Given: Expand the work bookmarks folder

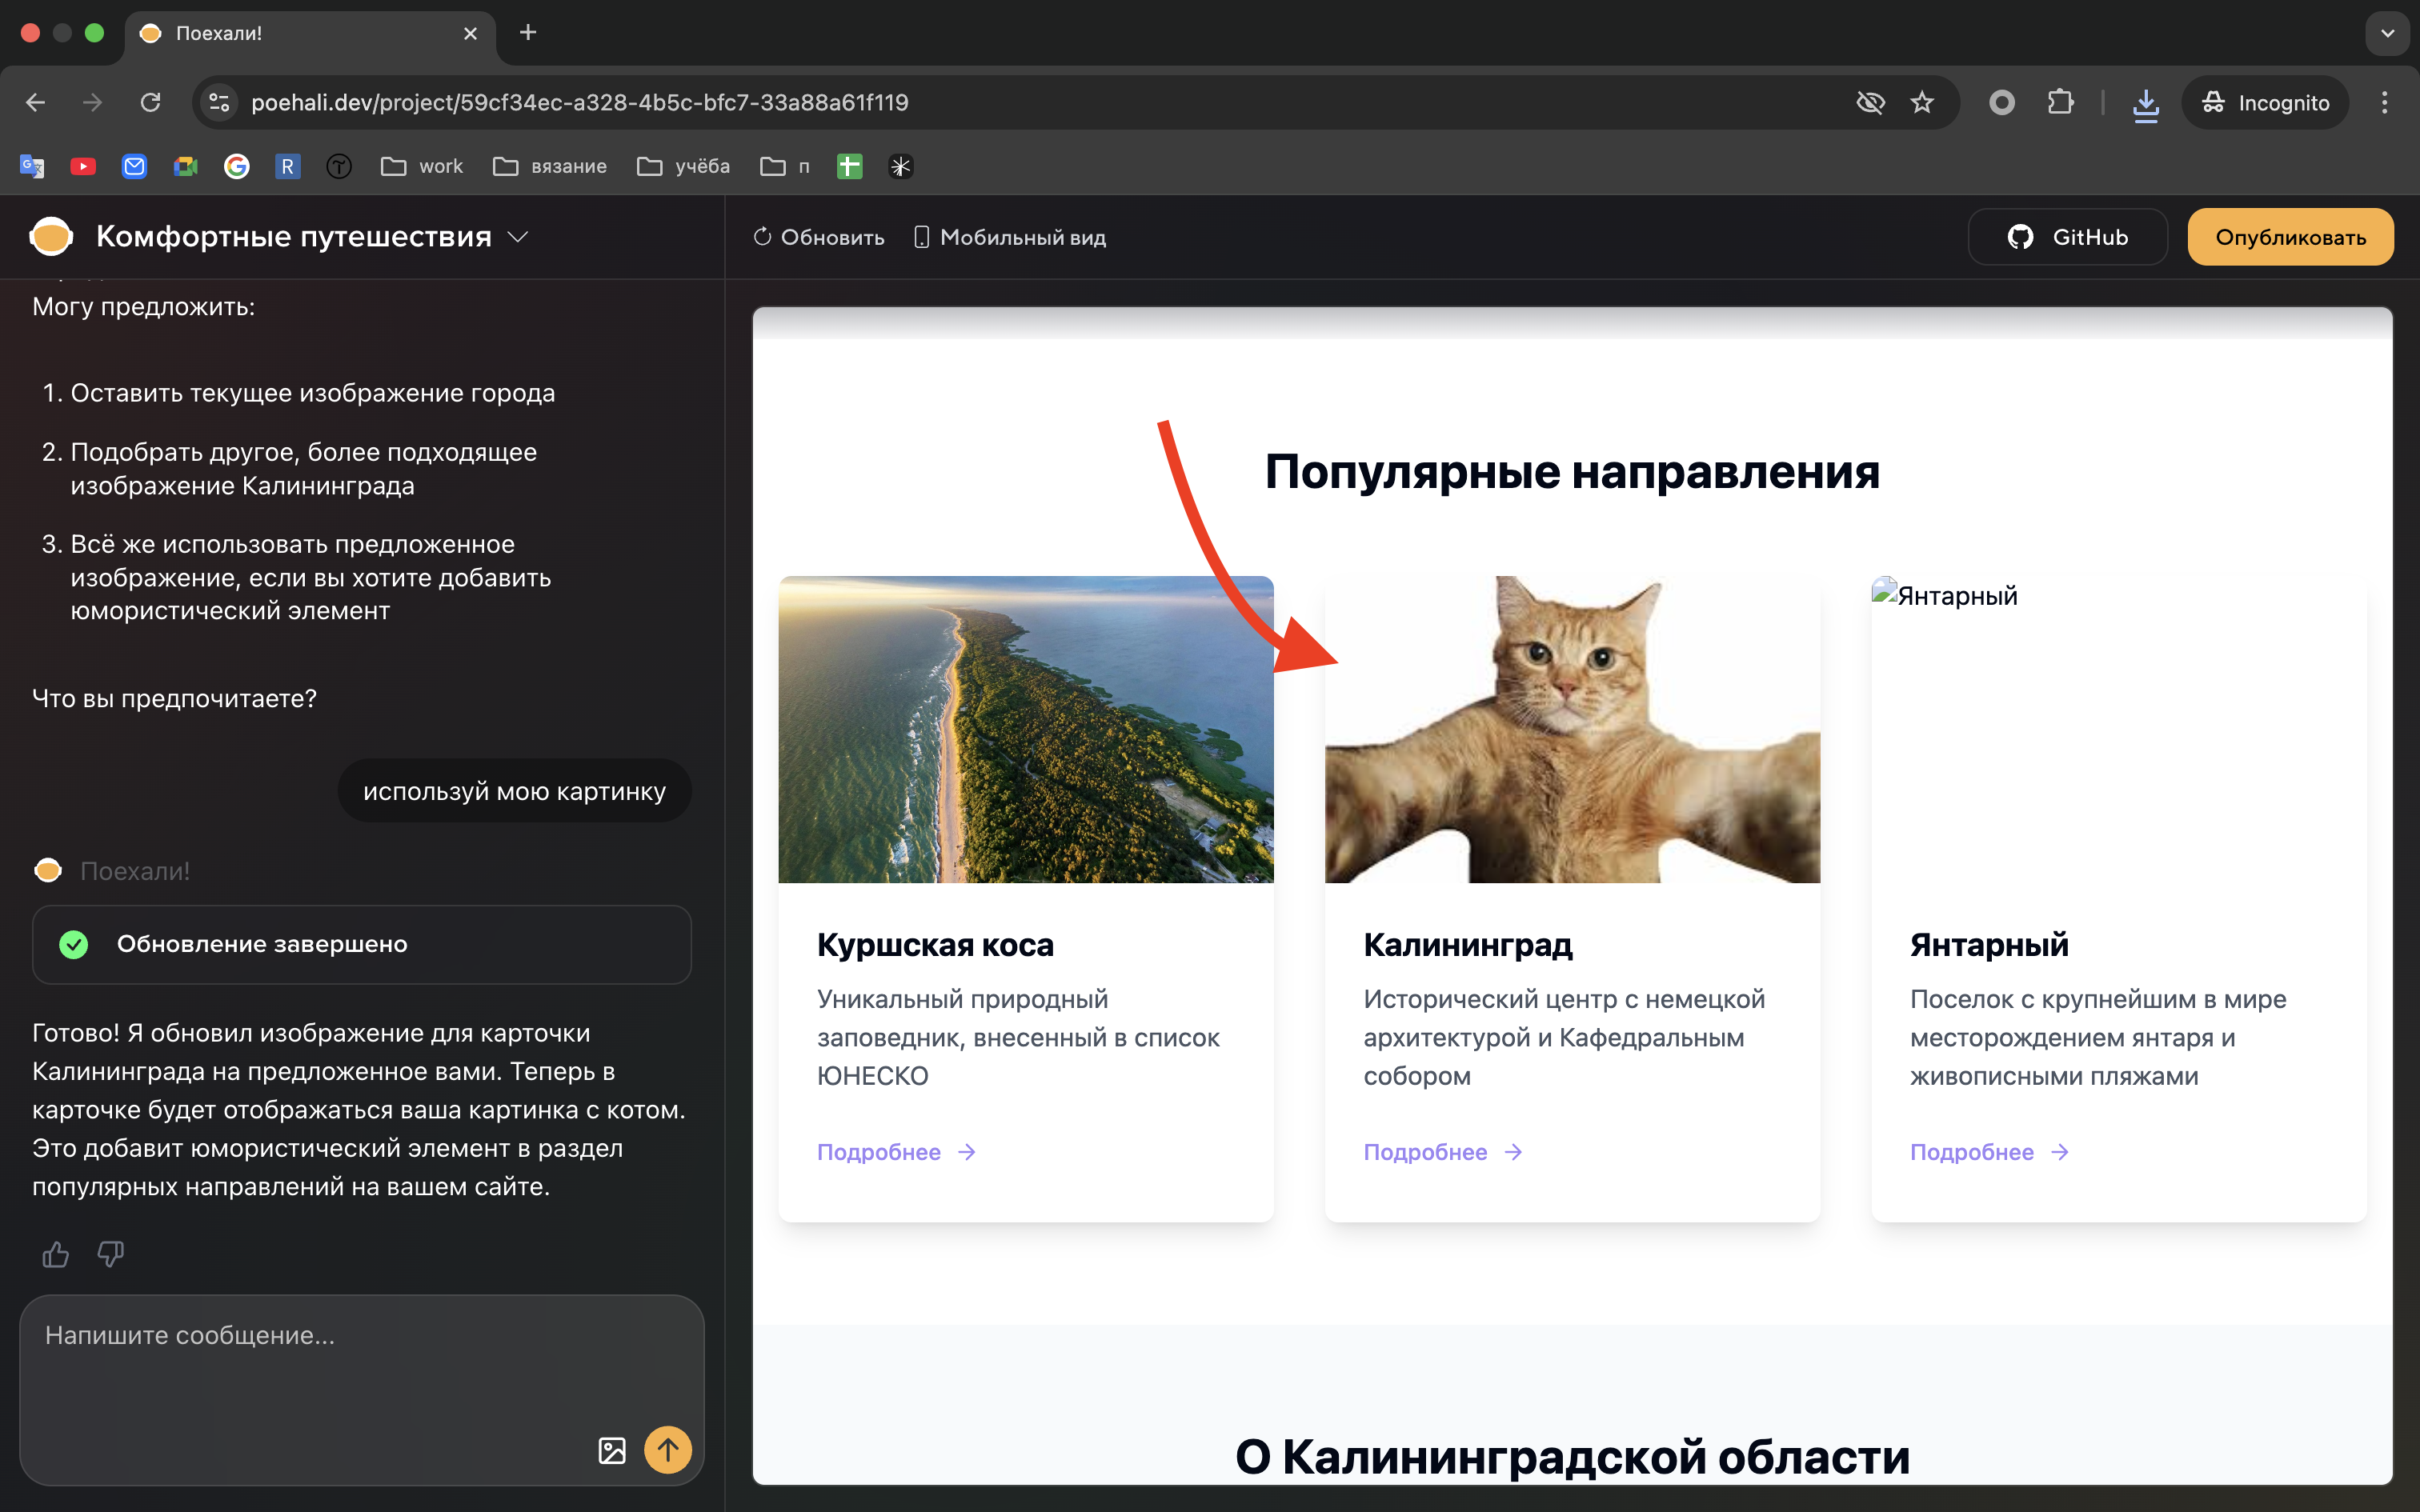Looking at the screenshot, I should (420, 166).
